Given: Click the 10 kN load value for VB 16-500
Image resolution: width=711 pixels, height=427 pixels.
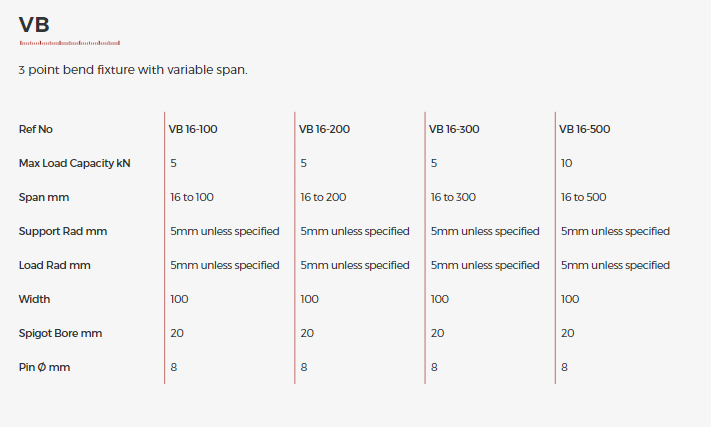Looking at the screenshot, I should tap(566, 163).
